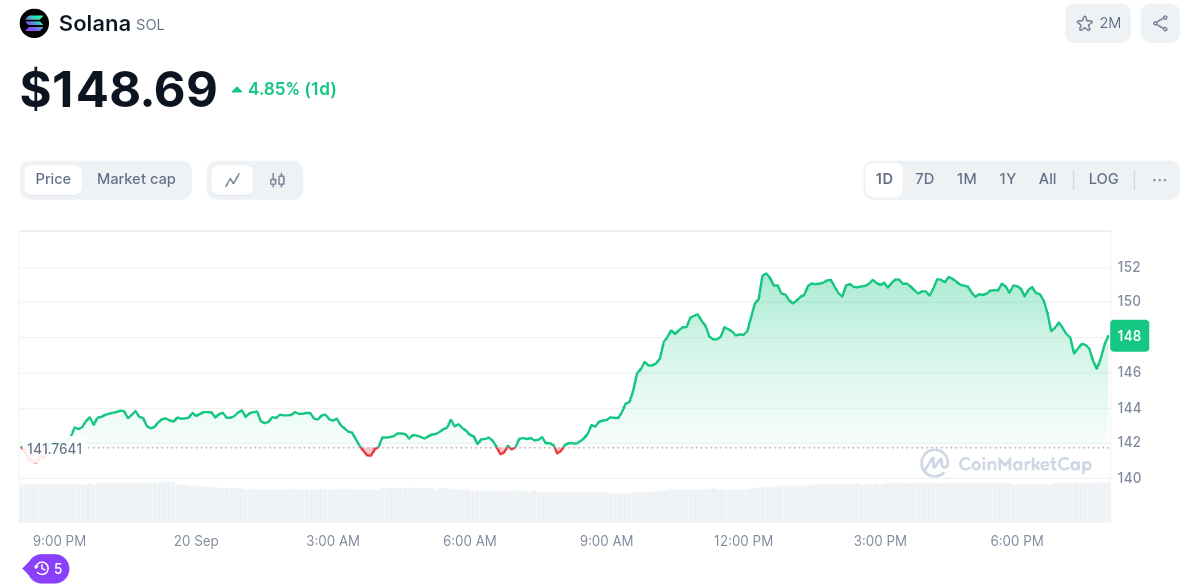The height and width of the screenshot is (587, 1194).
Task: Toggle the chart to Market cap view
Action: (x=136, y=180)
